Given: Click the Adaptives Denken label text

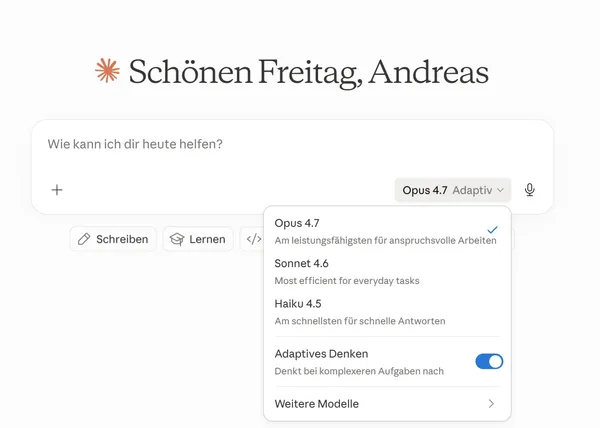Looking at the screenshot, I should 321,353.
